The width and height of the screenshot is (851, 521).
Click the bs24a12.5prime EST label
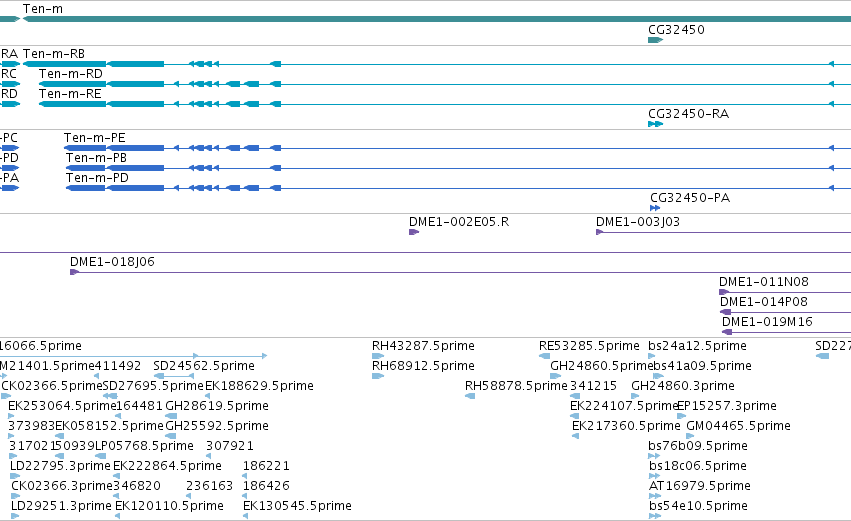click(x=697, y=346)
